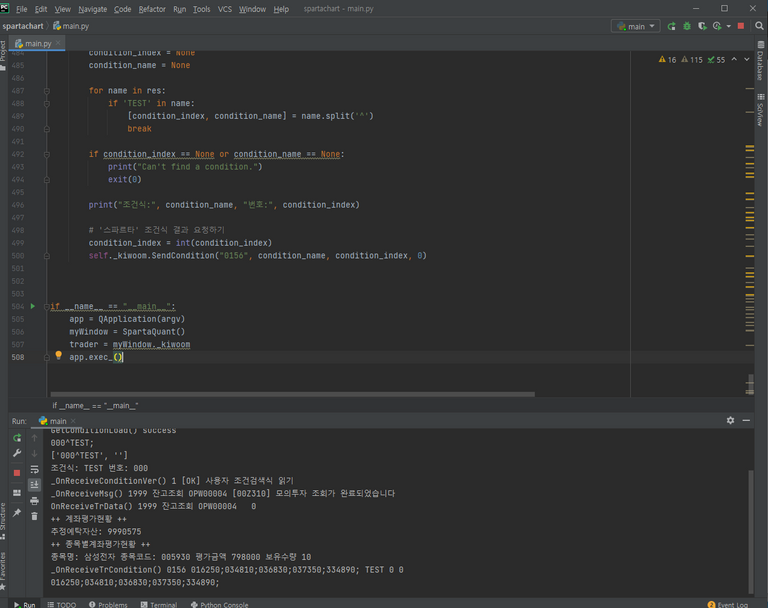768x608 pixels.
Task: Start debugging with the bug icon
Action: coord(687,26)
